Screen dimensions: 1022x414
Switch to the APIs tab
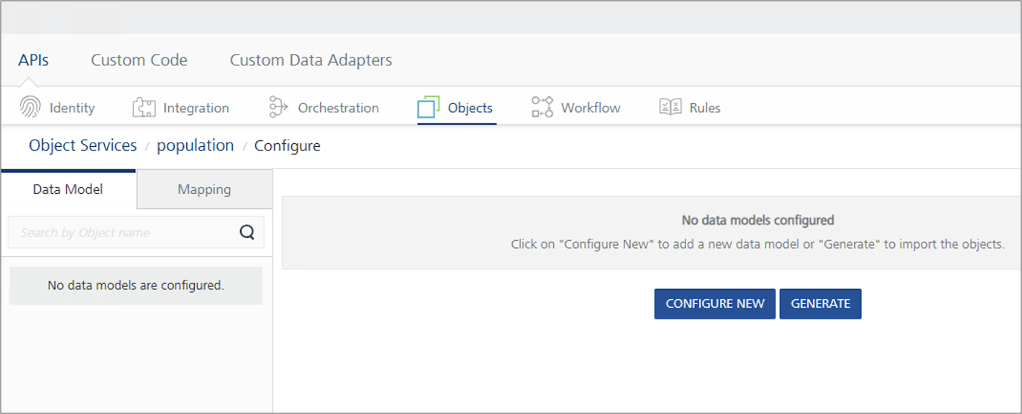point(33,60)
